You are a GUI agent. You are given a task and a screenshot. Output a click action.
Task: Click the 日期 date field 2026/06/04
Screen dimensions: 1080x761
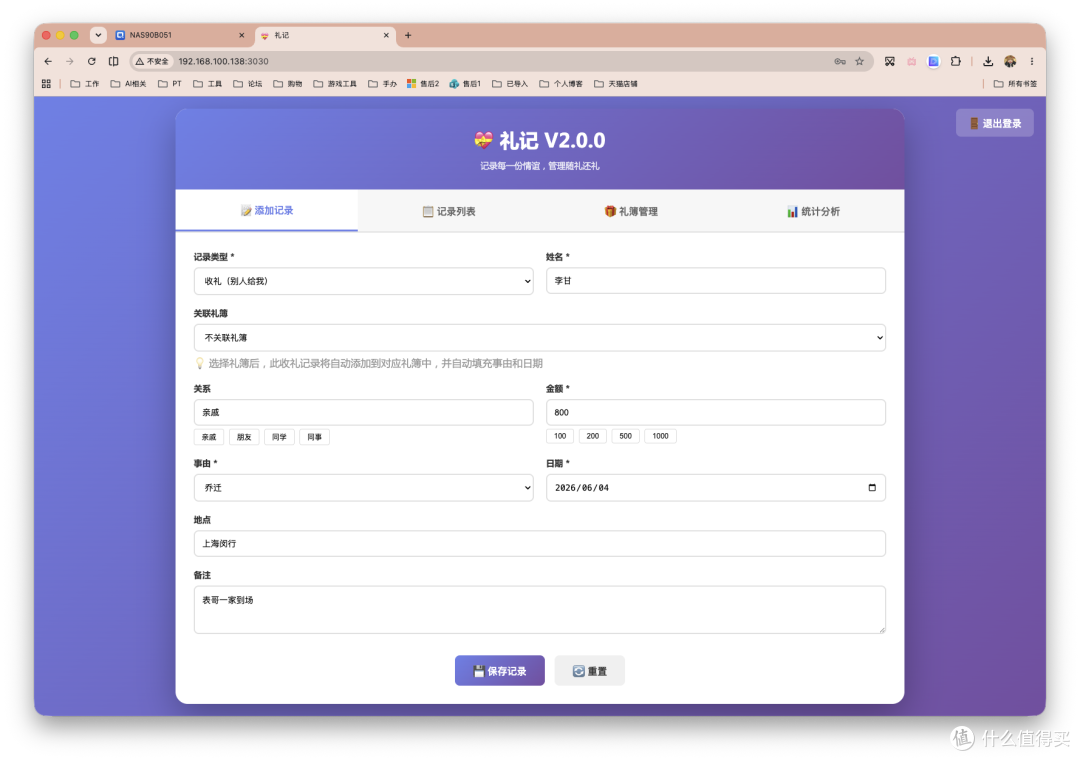[716, 488]
